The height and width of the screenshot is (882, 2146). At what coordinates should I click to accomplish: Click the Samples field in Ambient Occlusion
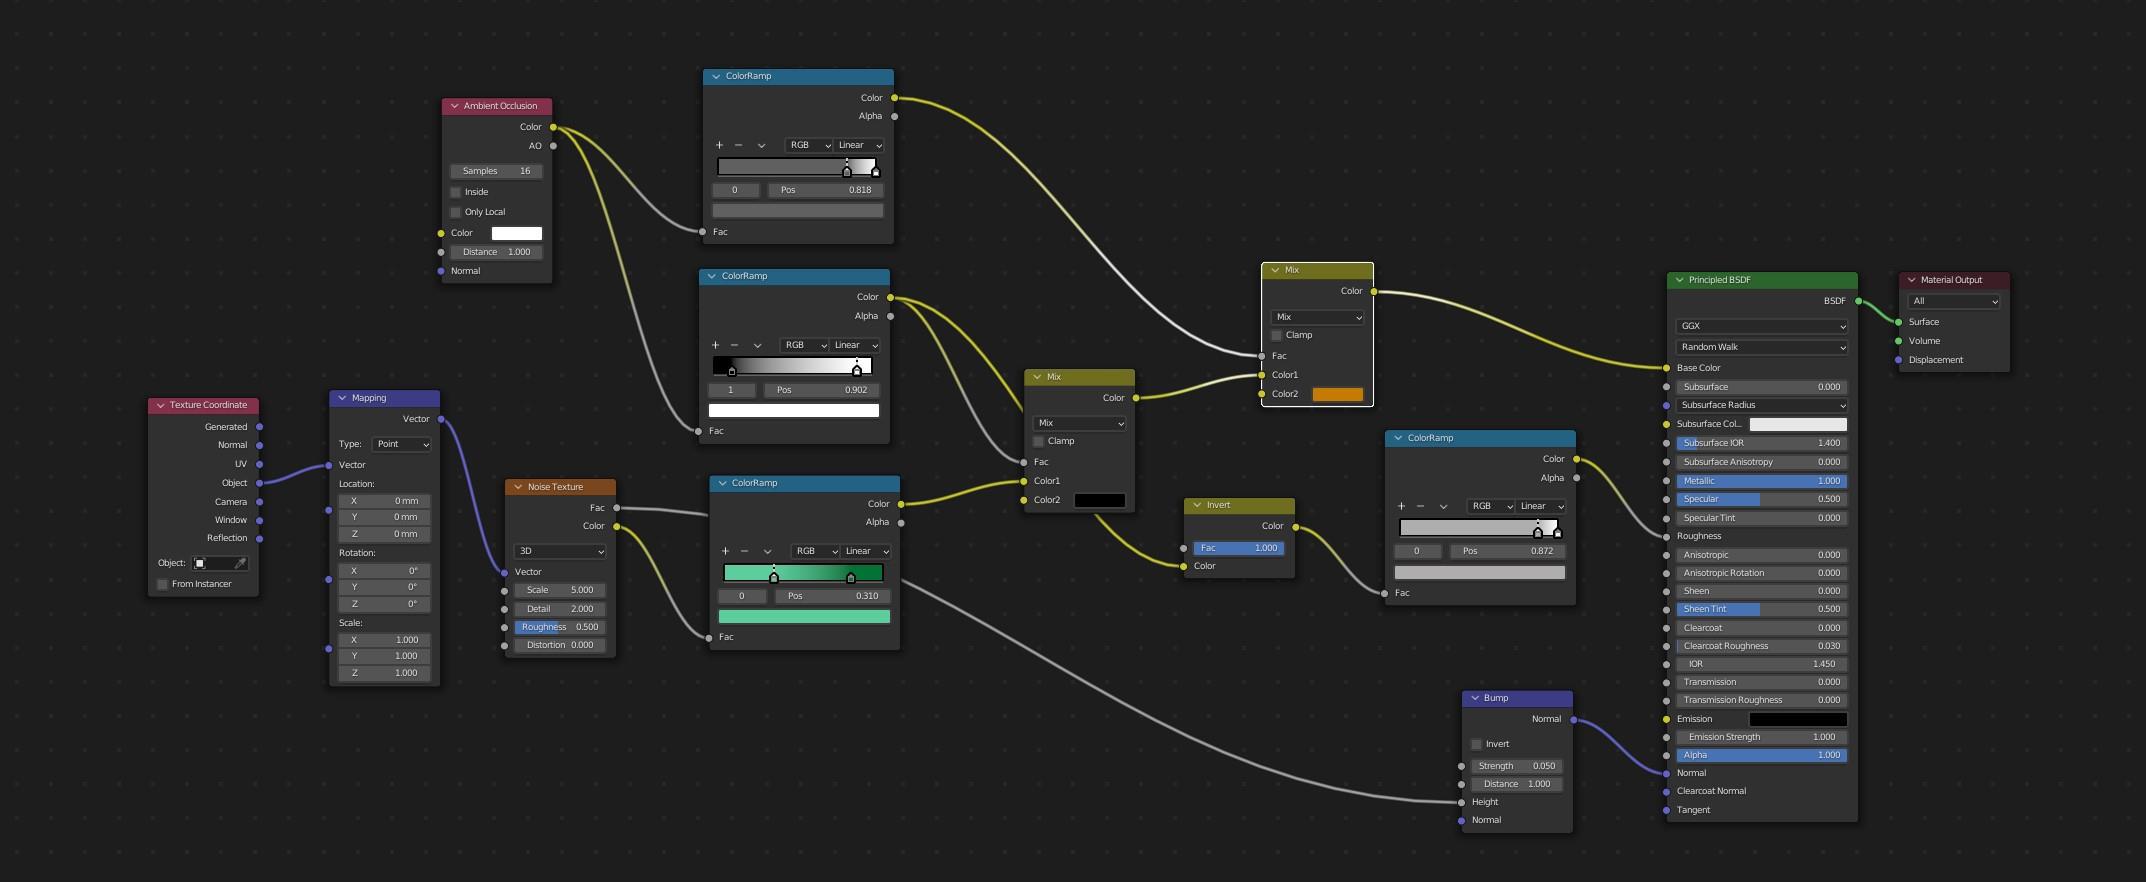pyautogui.click(x=496, y=171)
